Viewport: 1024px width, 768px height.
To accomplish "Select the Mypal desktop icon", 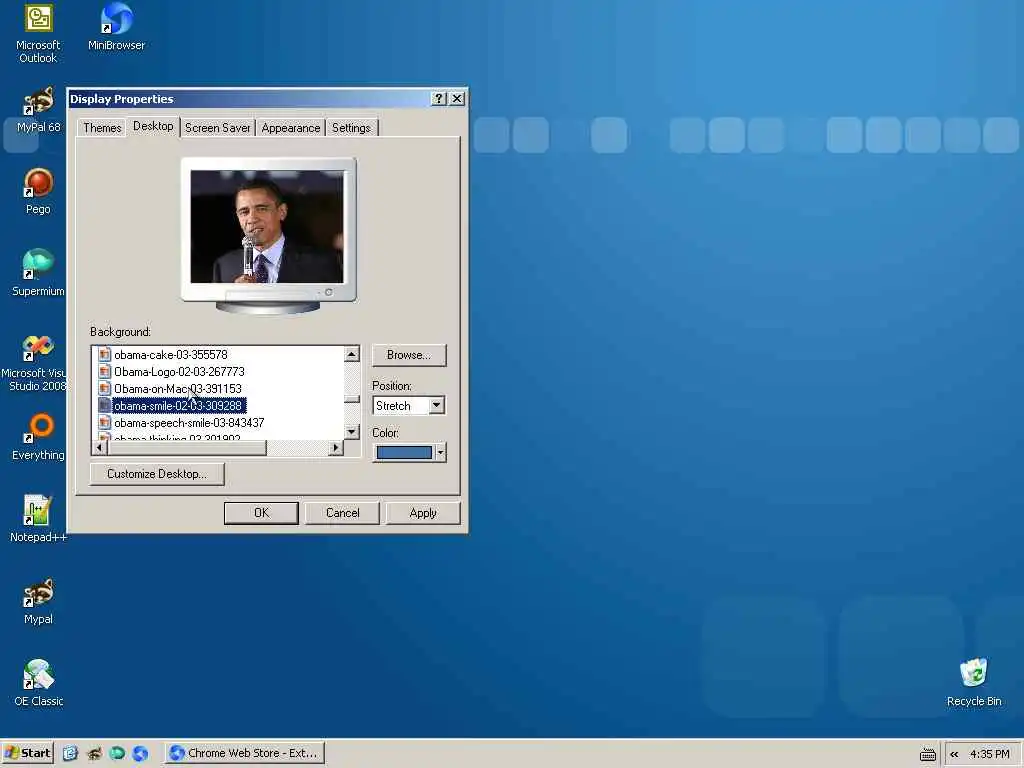I will [x=38, y=601].
